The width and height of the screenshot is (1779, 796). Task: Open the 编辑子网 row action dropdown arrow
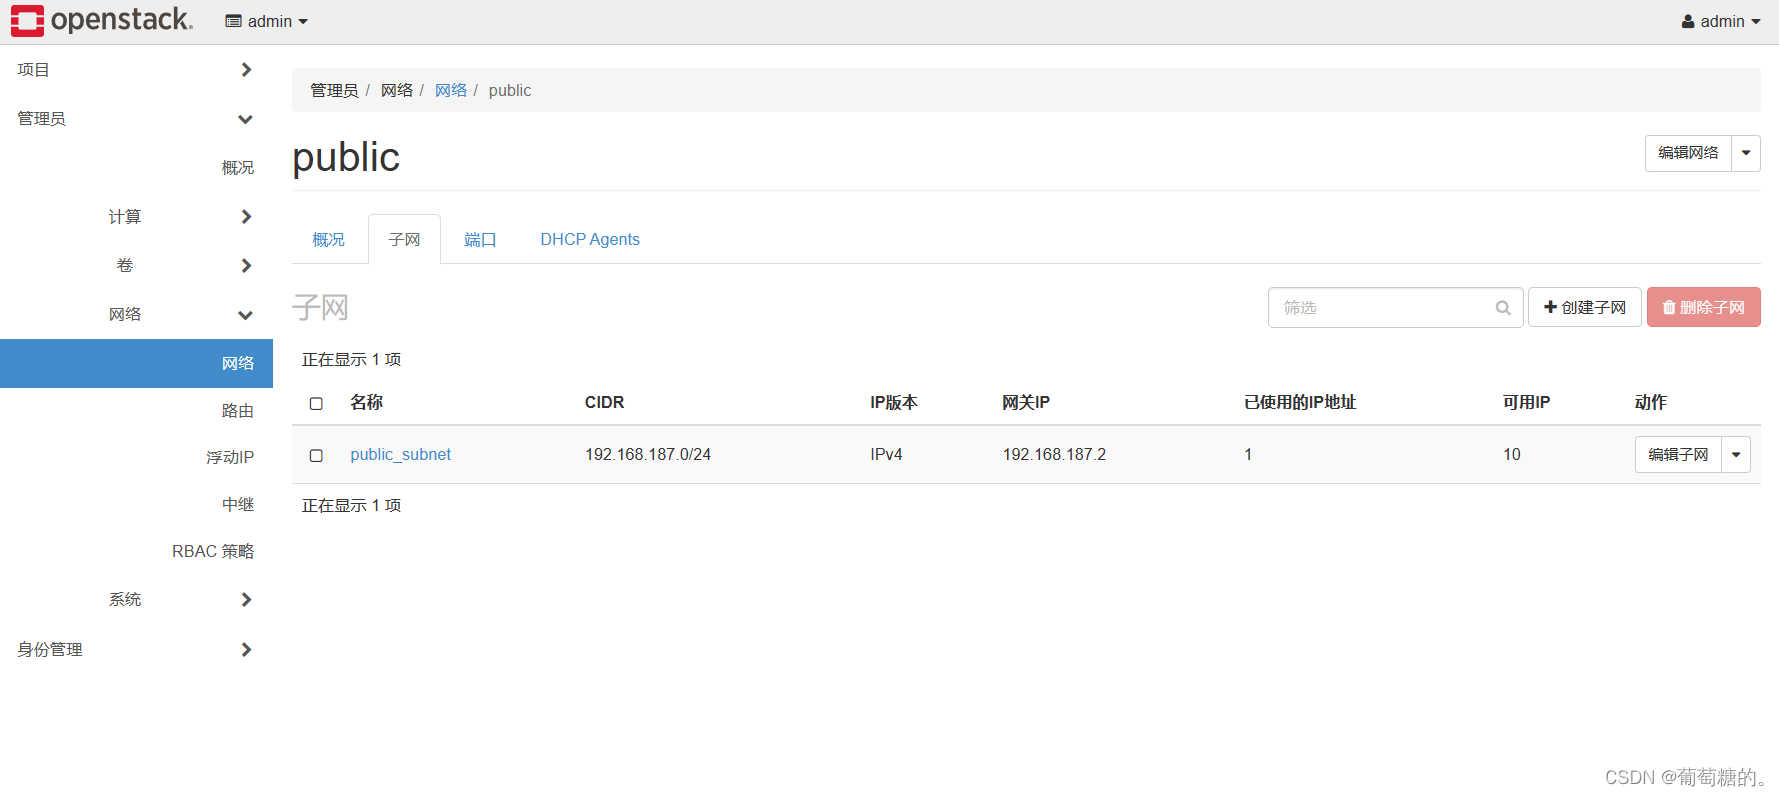[1736, 454]
